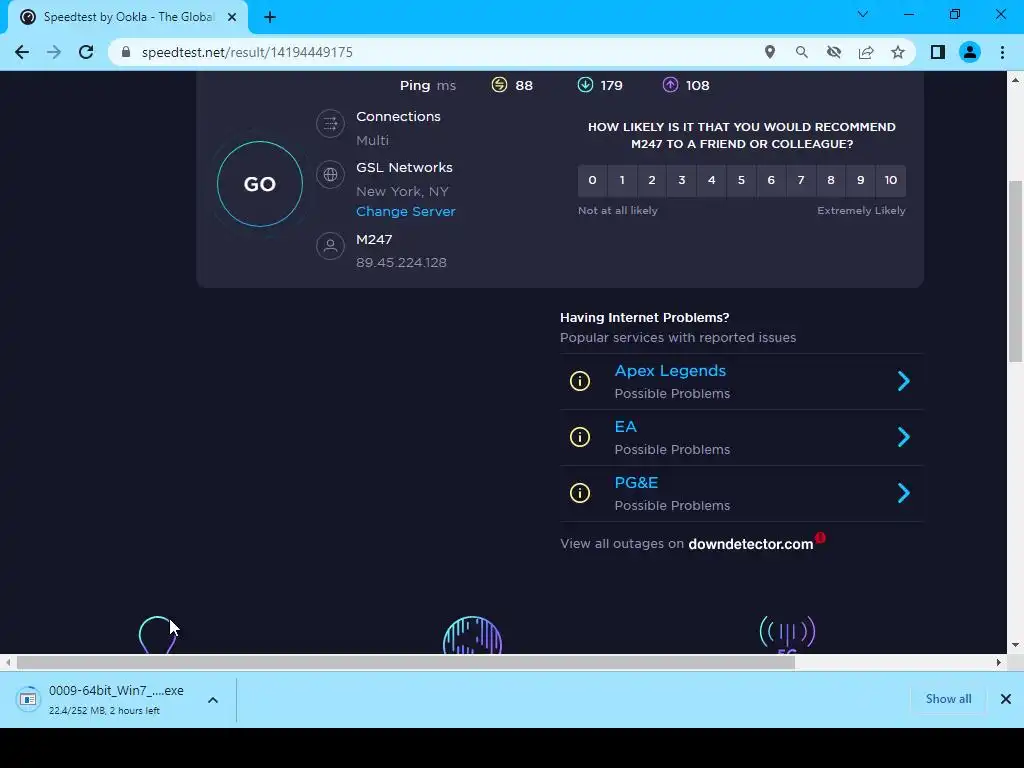The height and width of the screenshot is (768, 1024).
Task: Click the Connections mode icon
Action: tap(330, 123)
